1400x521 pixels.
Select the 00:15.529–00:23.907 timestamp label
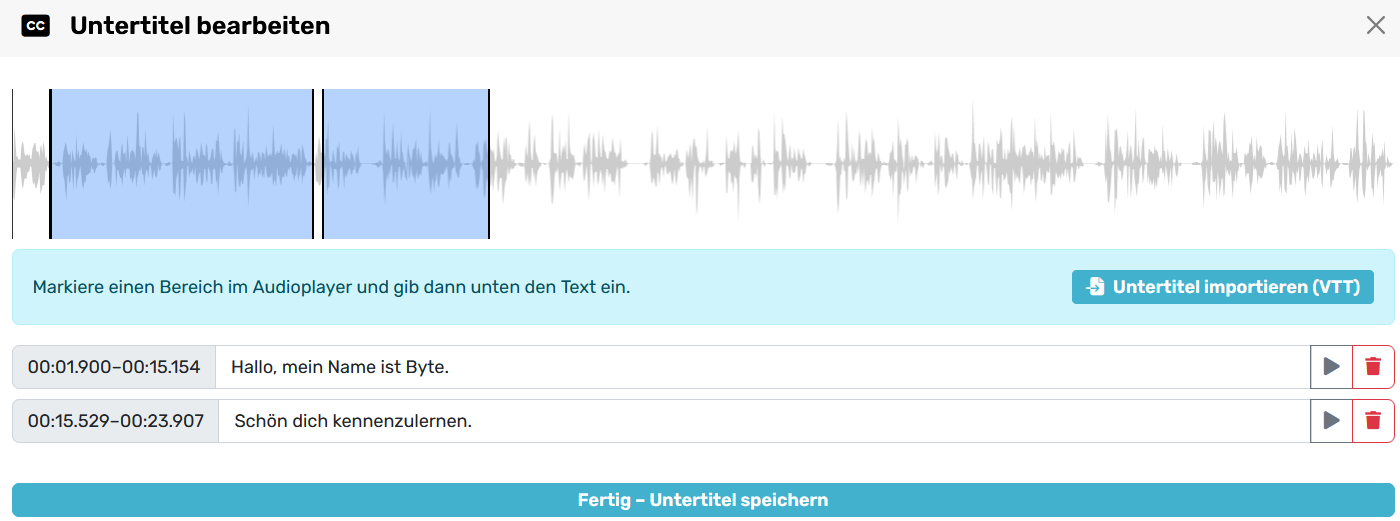tap(114, 421)
